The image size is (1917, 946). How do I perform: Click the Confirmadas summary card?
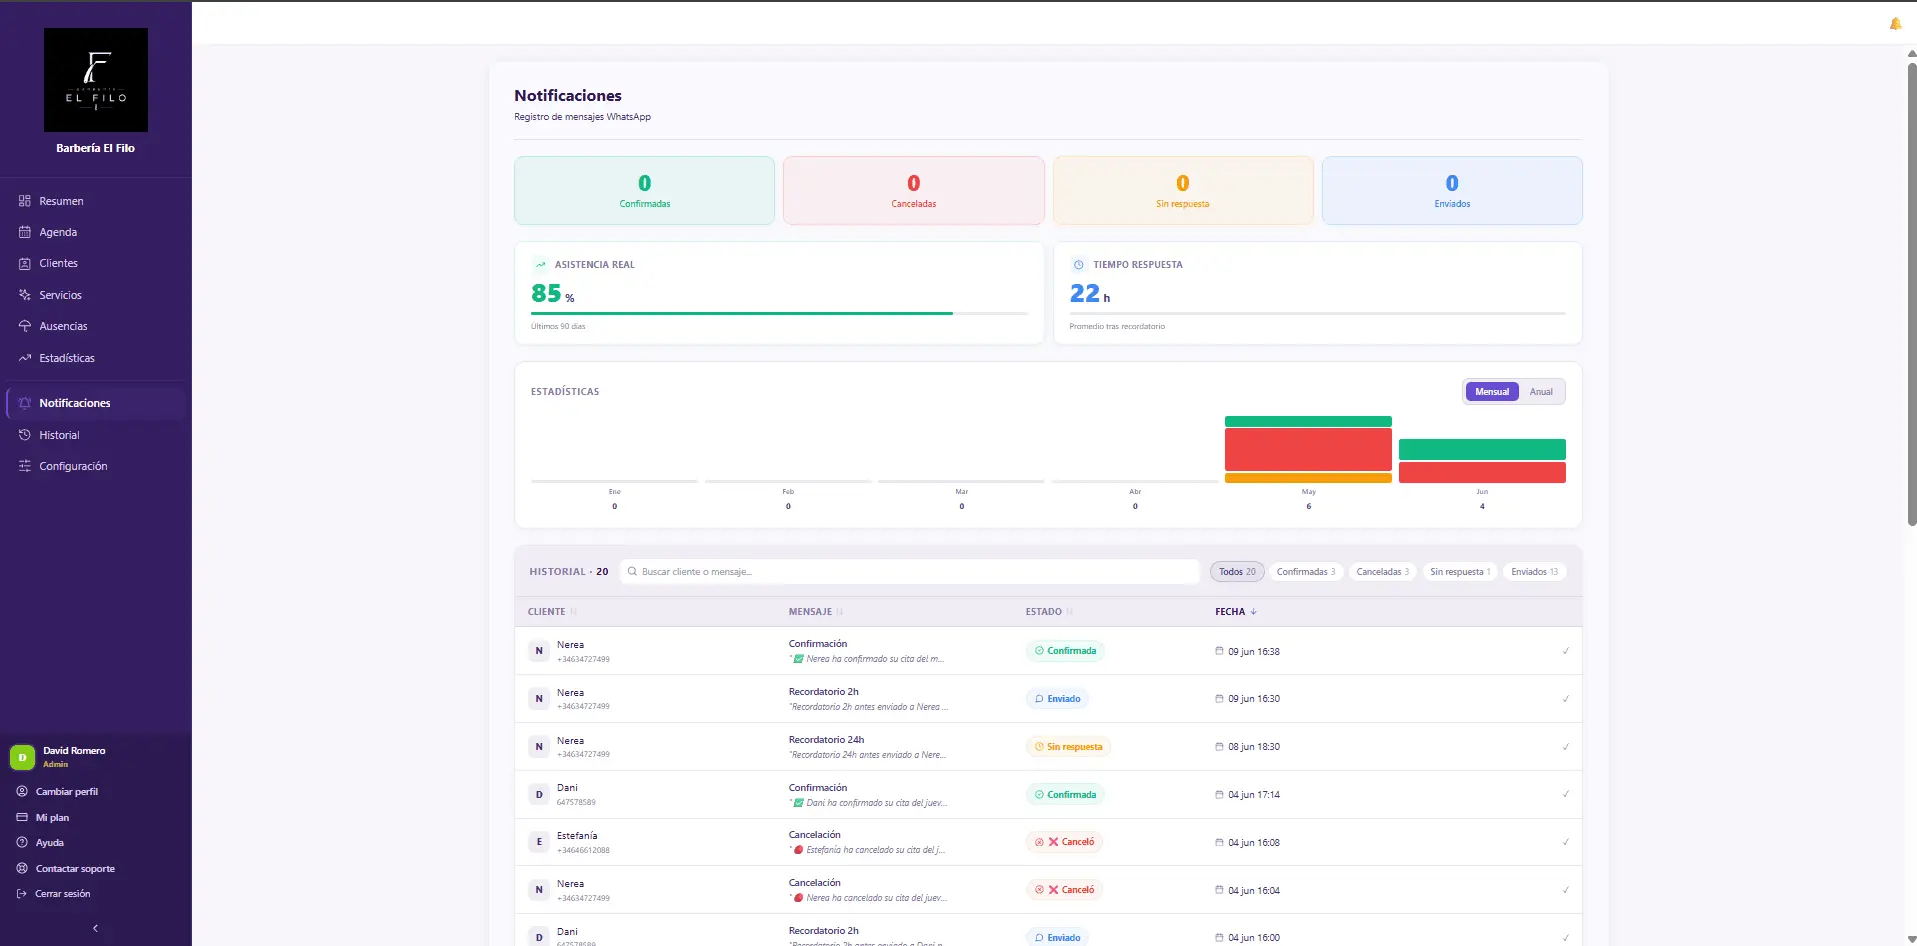tap(644, 190)
